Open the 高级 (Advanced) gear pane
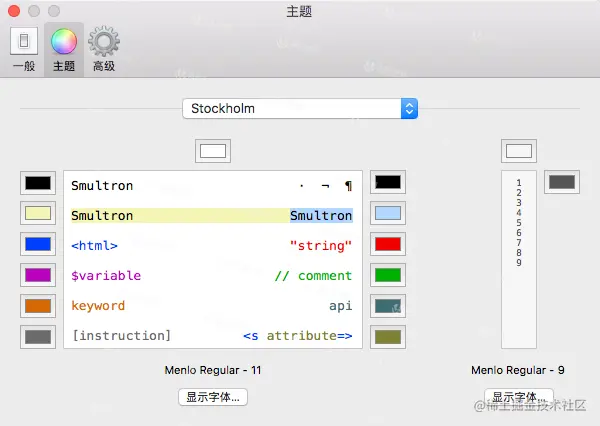600x426 pixels. [x=104, y=50]
